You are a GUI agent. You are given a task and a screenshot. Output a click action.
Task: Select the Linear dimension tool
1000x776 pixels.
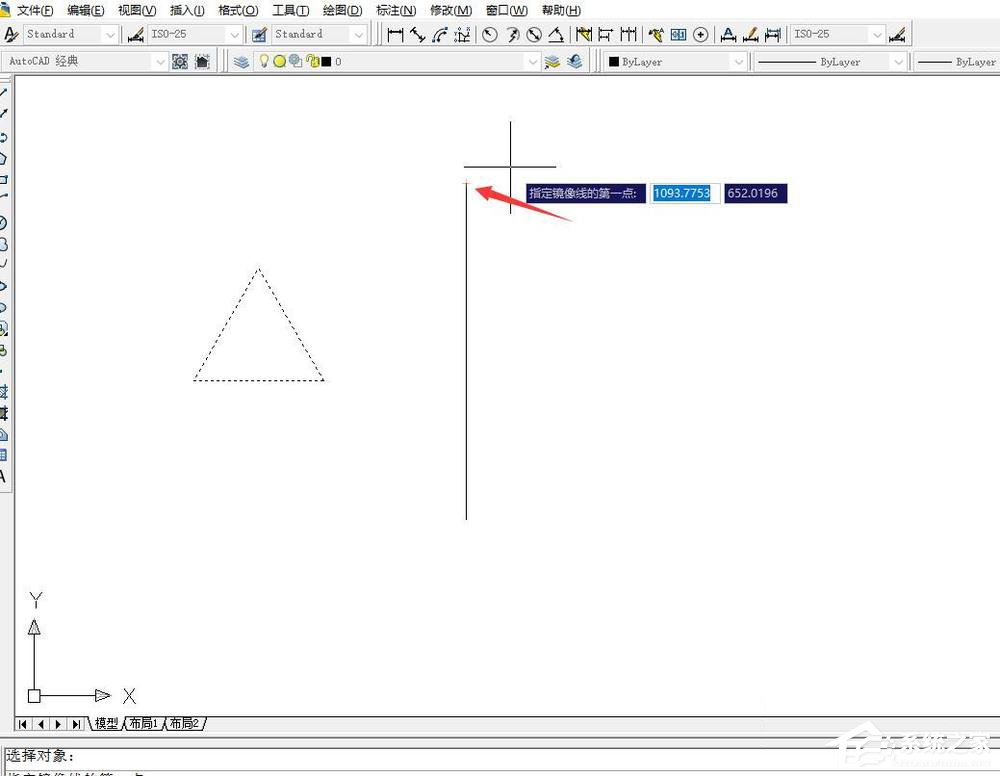395,34
